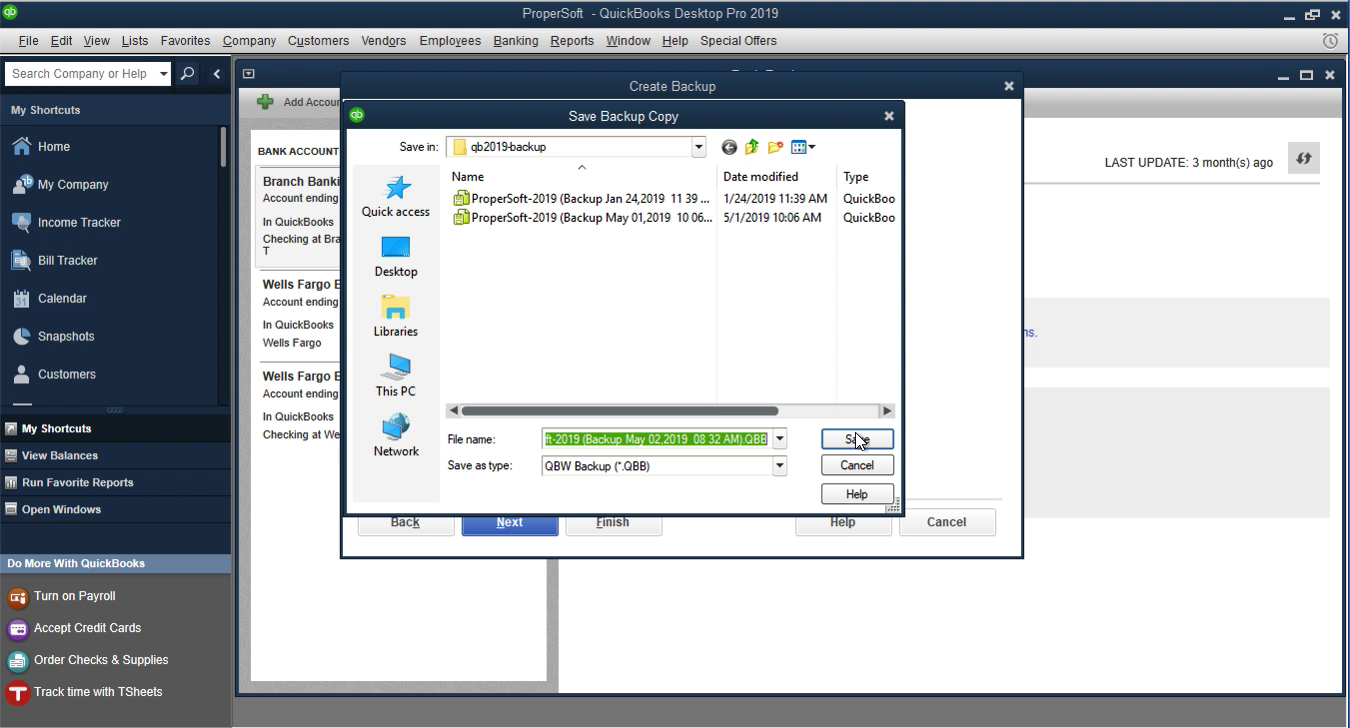Expand the search scope dropdown arrow
1350x728 pixels.
tap(163, 74)
